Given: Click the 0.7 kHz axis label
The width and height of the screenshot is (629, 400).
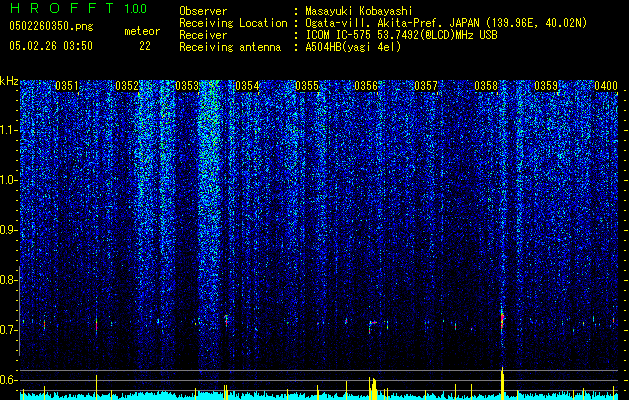Looking at the screenshot, I should point(9,330).
